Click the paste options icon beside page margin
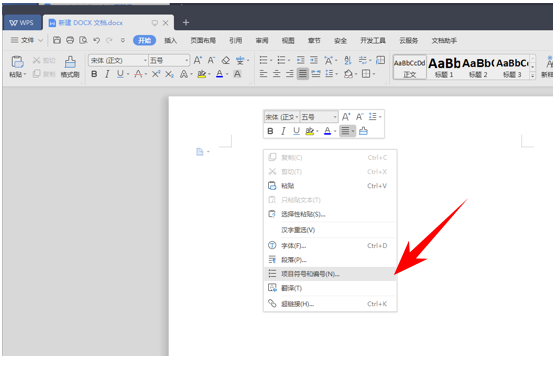This screenshot has height=374, width=553. (200, 152)
